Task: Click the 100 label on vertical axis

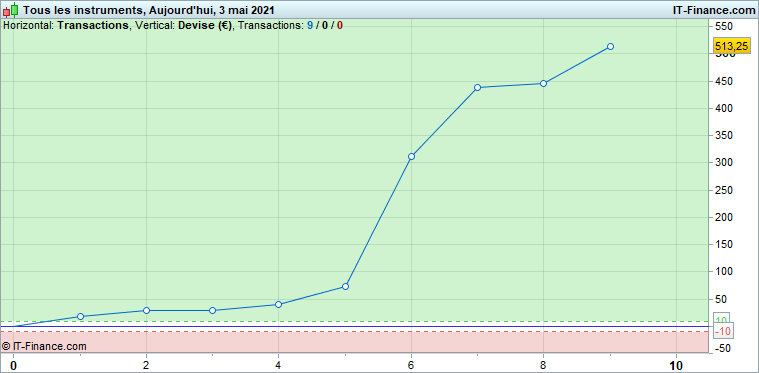Action: 724,272
